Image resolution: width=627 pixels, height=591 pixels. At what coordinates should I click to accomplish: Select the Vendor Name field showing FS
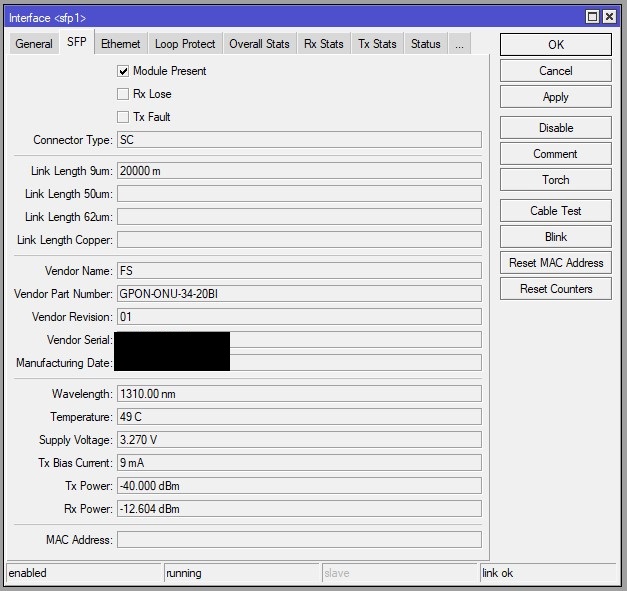coord(299,271)
